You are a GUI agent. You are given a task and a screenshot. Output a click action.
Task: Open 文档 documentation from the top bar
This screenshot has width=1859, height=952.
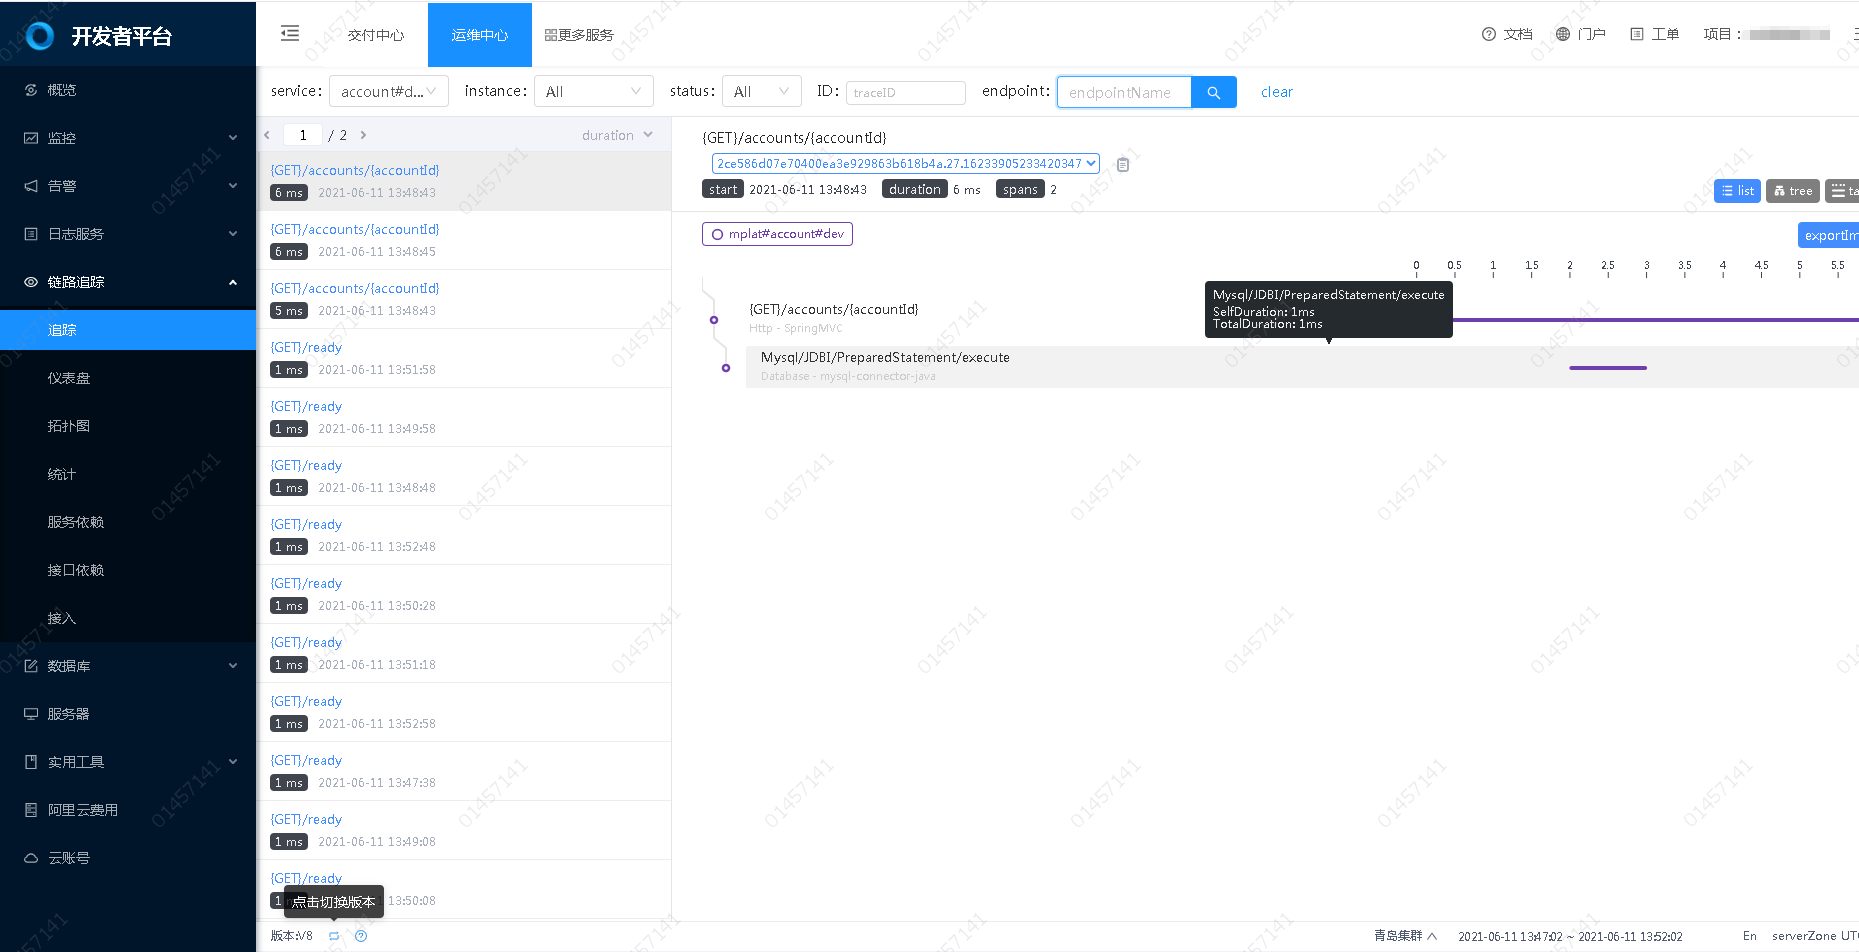coord(1507,34)
